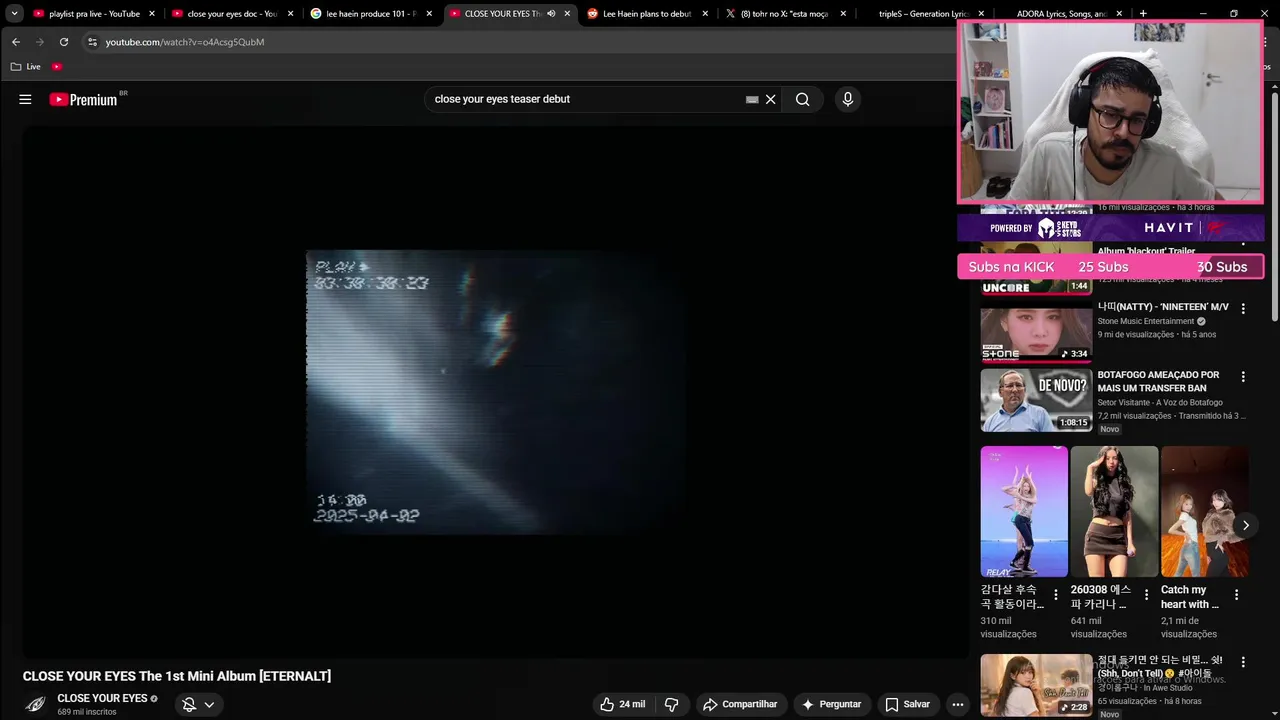Open the tab search dropdown arrow
This screenshot has width=1280, height=720.
[14, 14]
